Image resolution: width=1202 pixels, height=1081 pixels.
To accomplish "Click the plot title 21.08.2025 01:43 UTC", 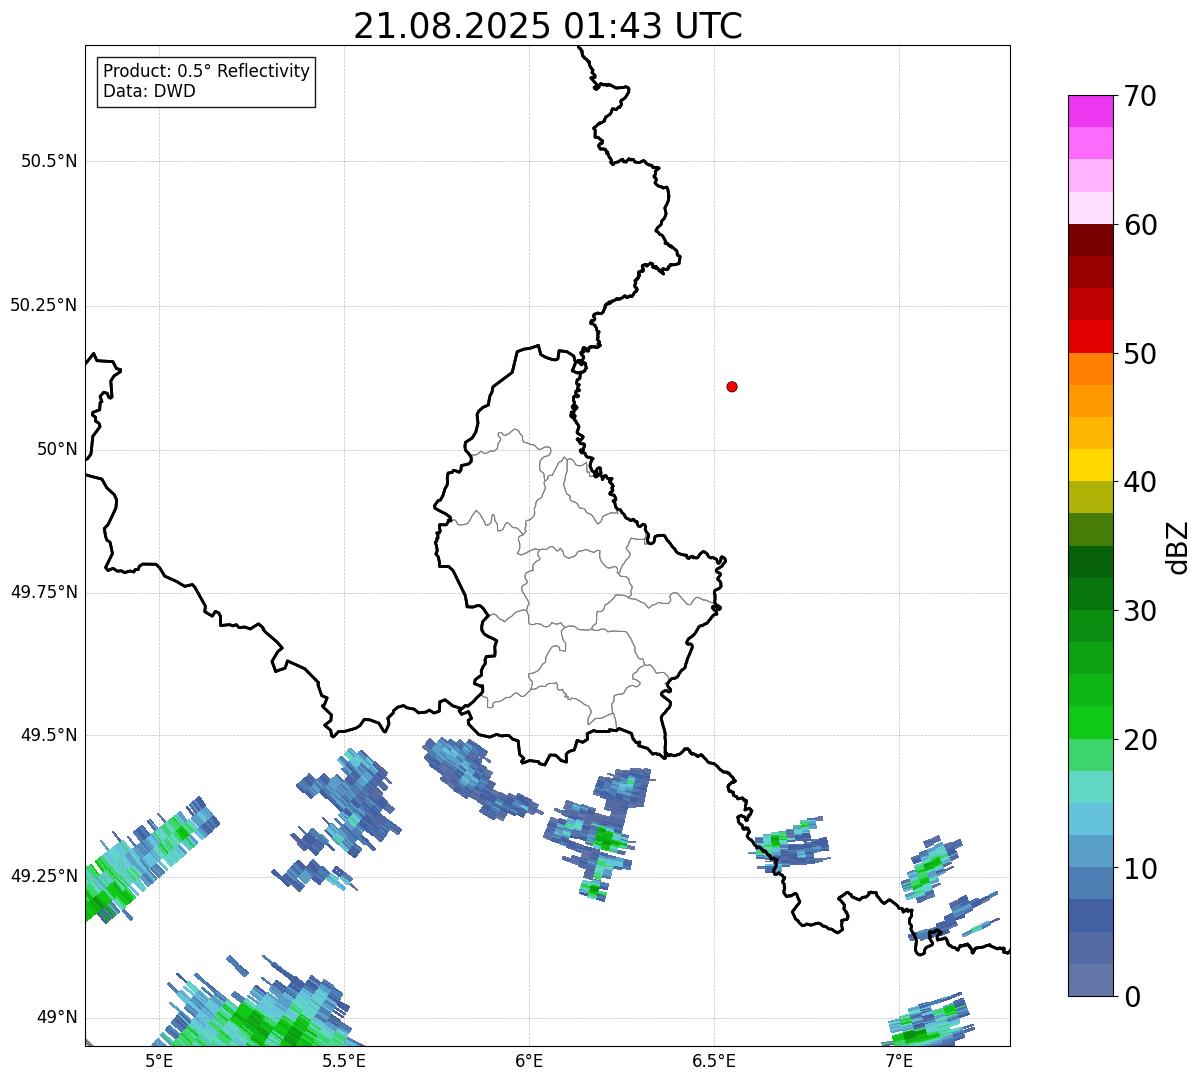I will click(x=548, y=26).
